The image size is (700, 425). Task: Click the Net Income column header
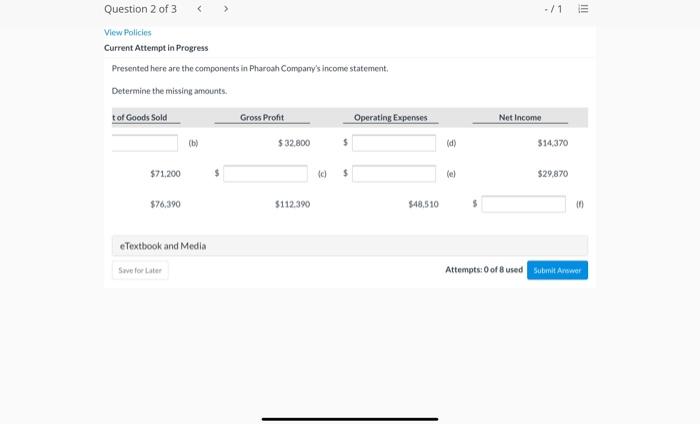click(520, 117)
